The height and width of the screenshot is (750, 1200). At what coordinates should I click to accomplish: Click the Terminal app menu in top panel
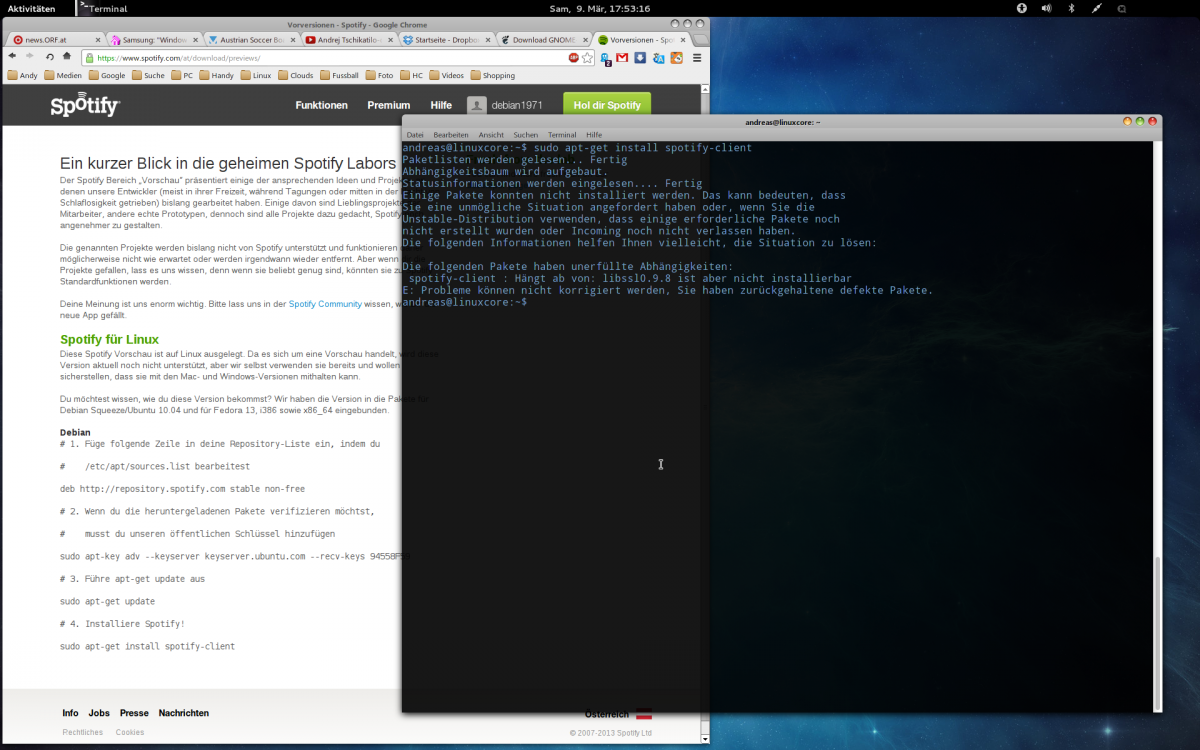pyautogui.click(x=103, y=8)
